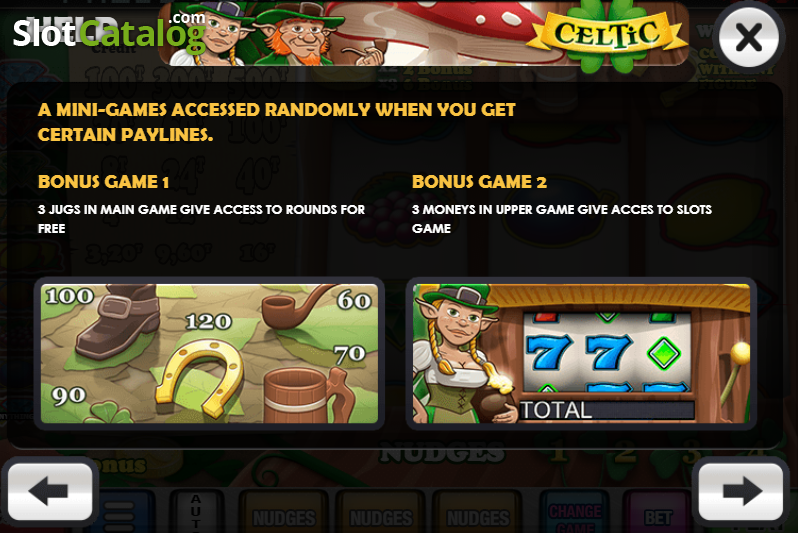798x533 pixels.
Task: Click the Total display bar
Action: tap(607, 410)
